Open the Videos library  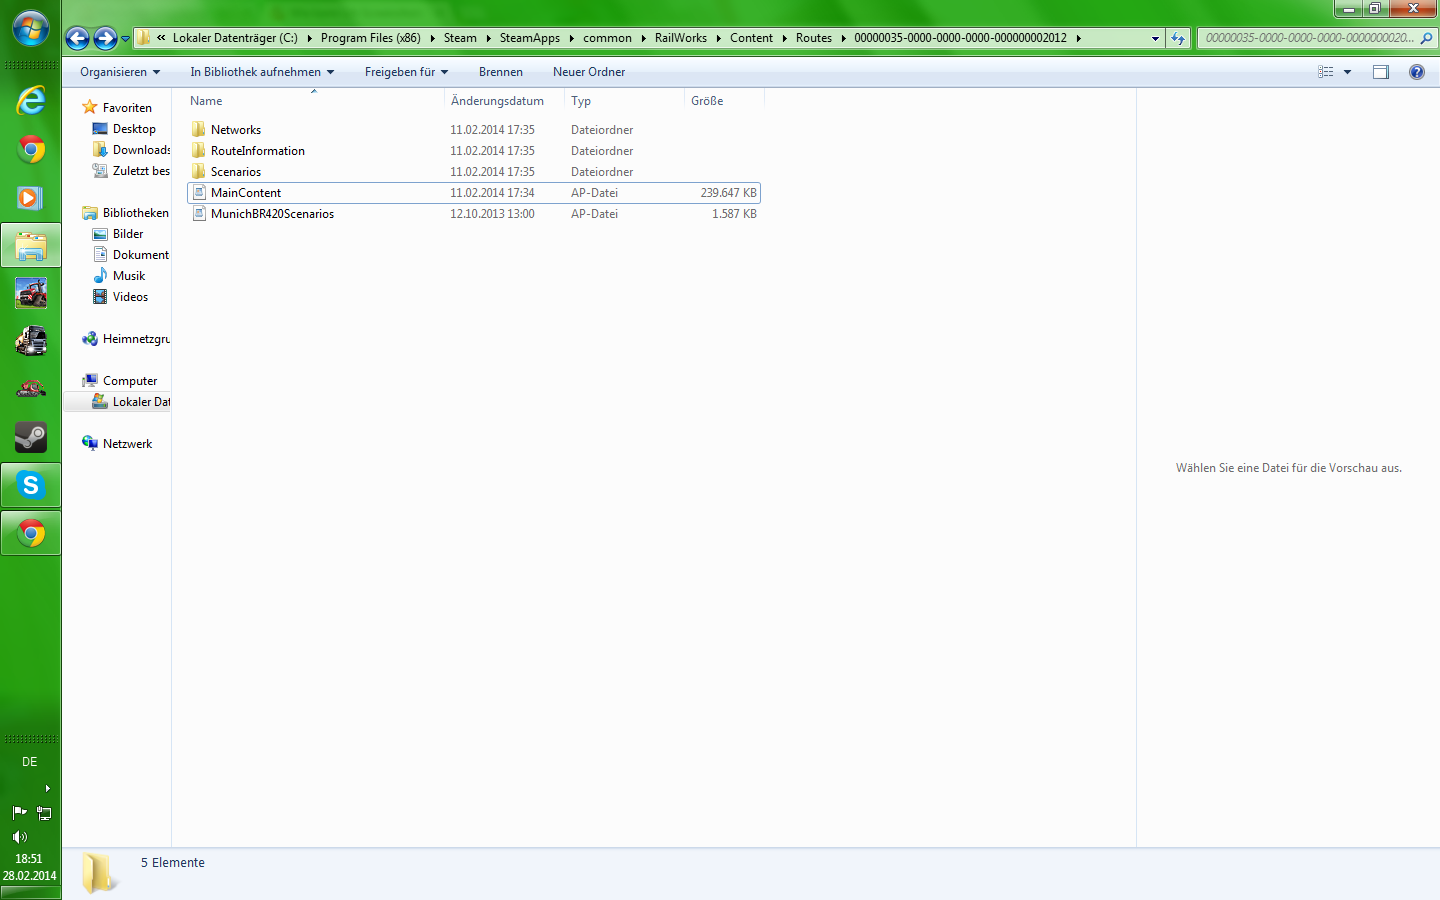click(130, 297)
